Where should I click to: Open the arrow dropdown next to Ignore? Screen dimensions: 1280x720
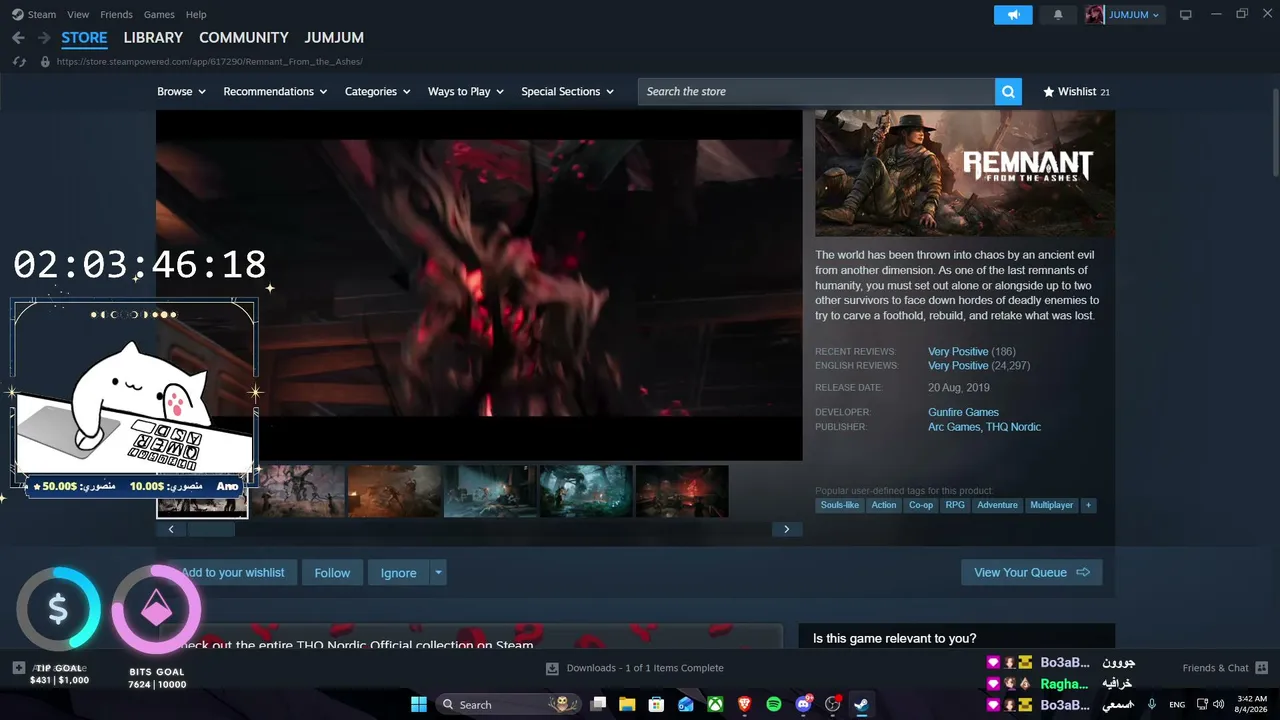tap(437, 573)
